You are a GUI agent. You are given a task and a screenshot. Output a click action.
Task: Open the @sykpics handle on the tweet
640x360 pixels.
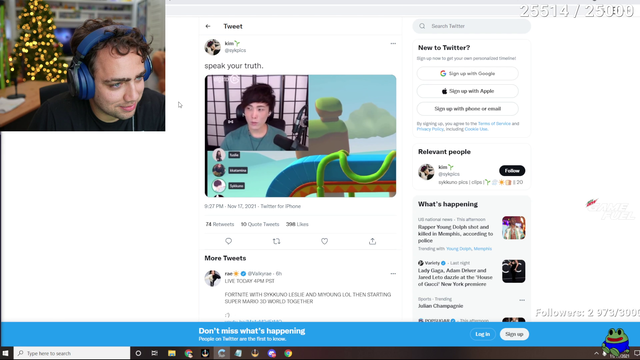coord(235,50)
